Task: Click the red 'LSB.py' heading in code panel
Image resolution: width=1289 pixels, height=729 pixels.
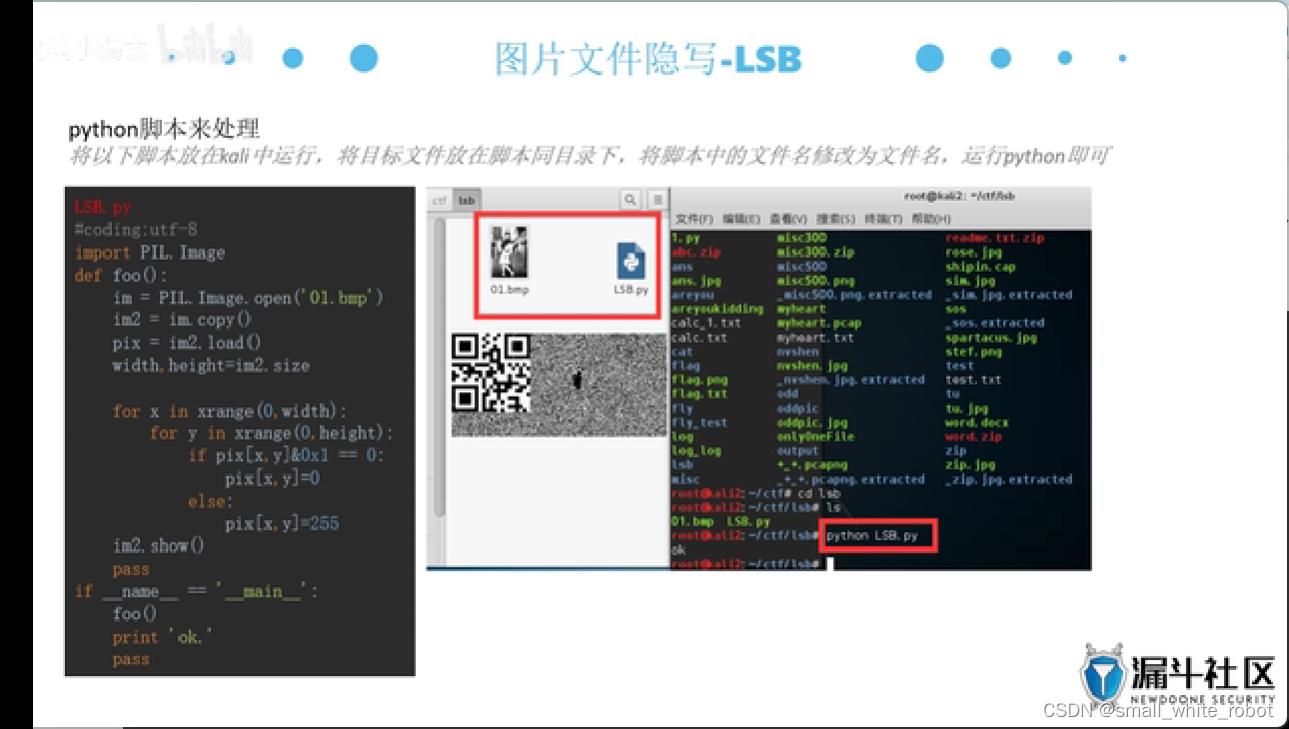Action: pyautogui.click(x=102, y=208)
